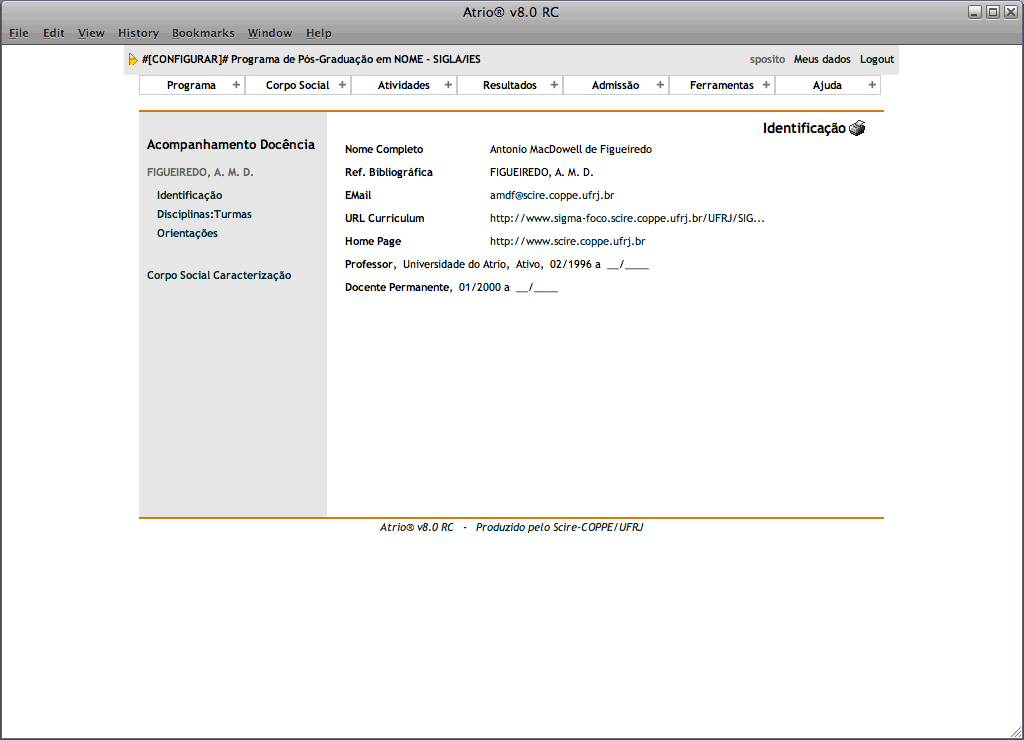Log out using the Logout link
This screenshot has height=740, width=1024.
tap(877, 60)
